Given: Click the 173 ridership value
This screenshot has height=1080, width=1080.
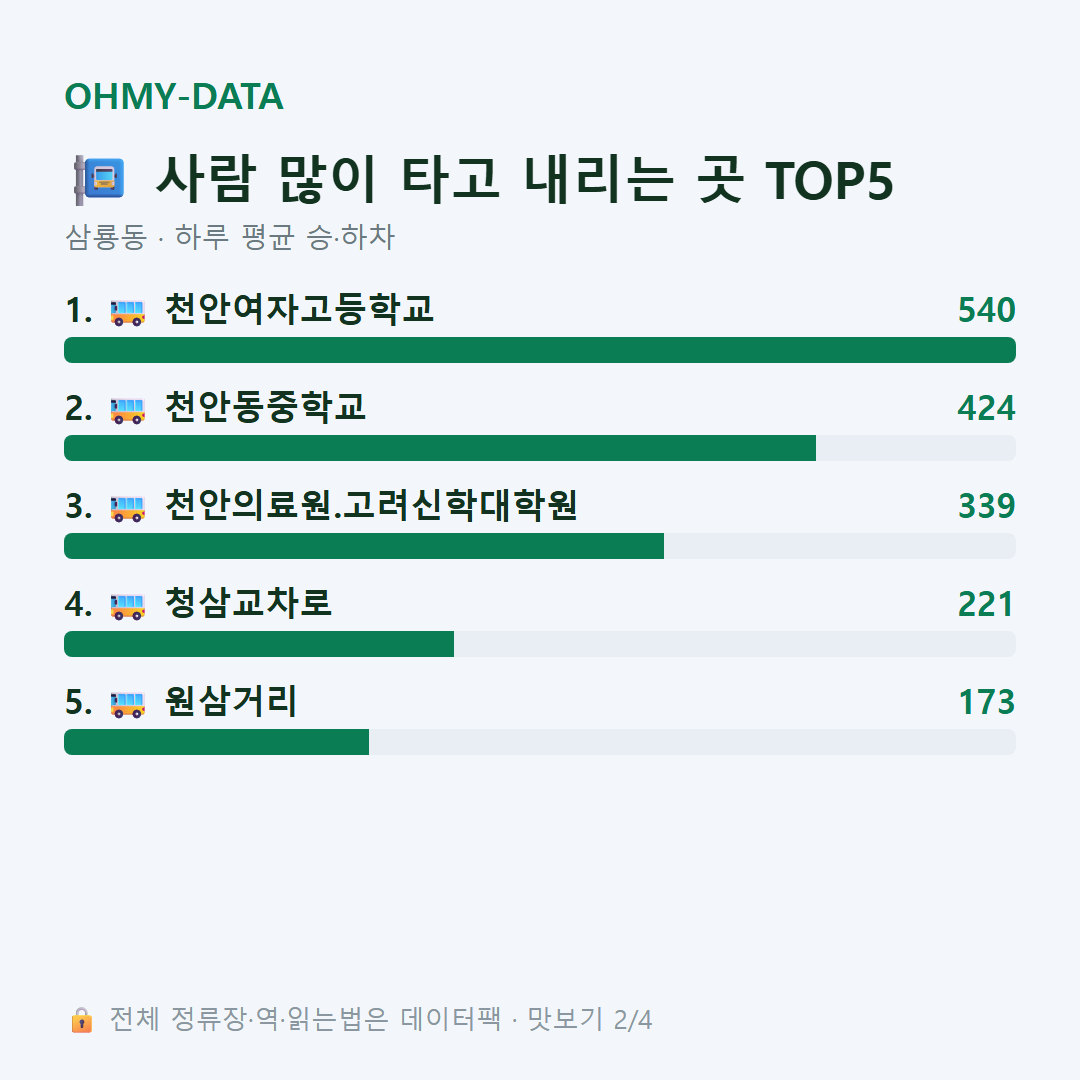Looking at the screenshot, I should pyautogui.click(x=986, y=702).
